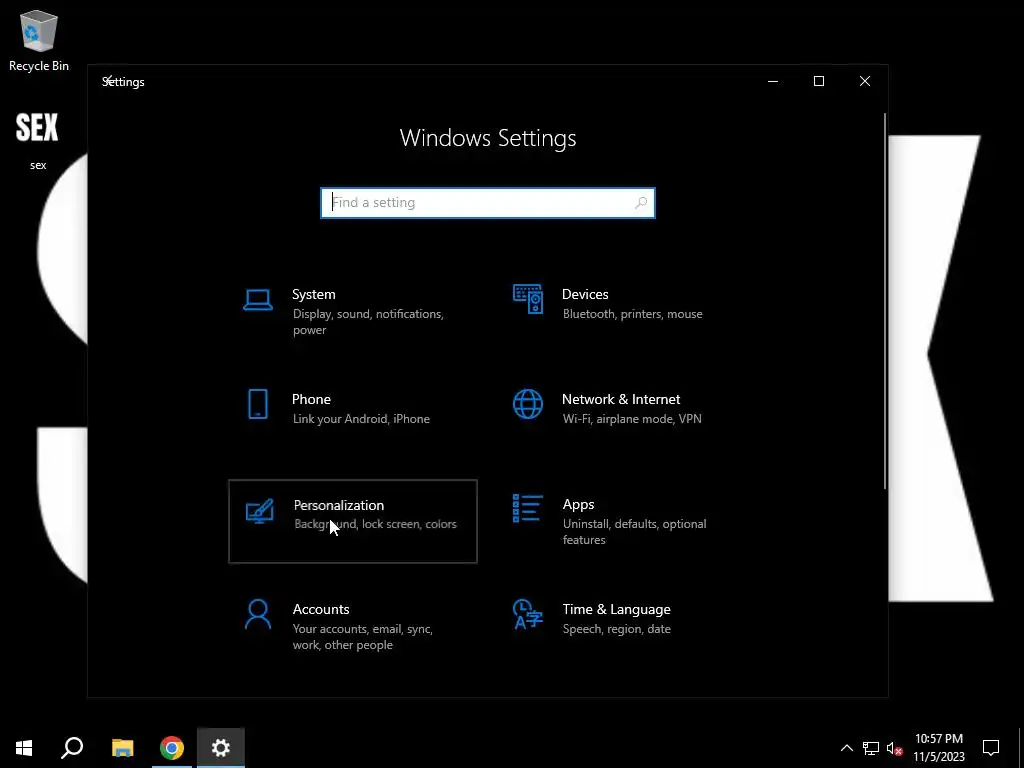Click 'Your accounts, email, sync' description
This screenshot has width=1024, height=768.
[363, 637]
